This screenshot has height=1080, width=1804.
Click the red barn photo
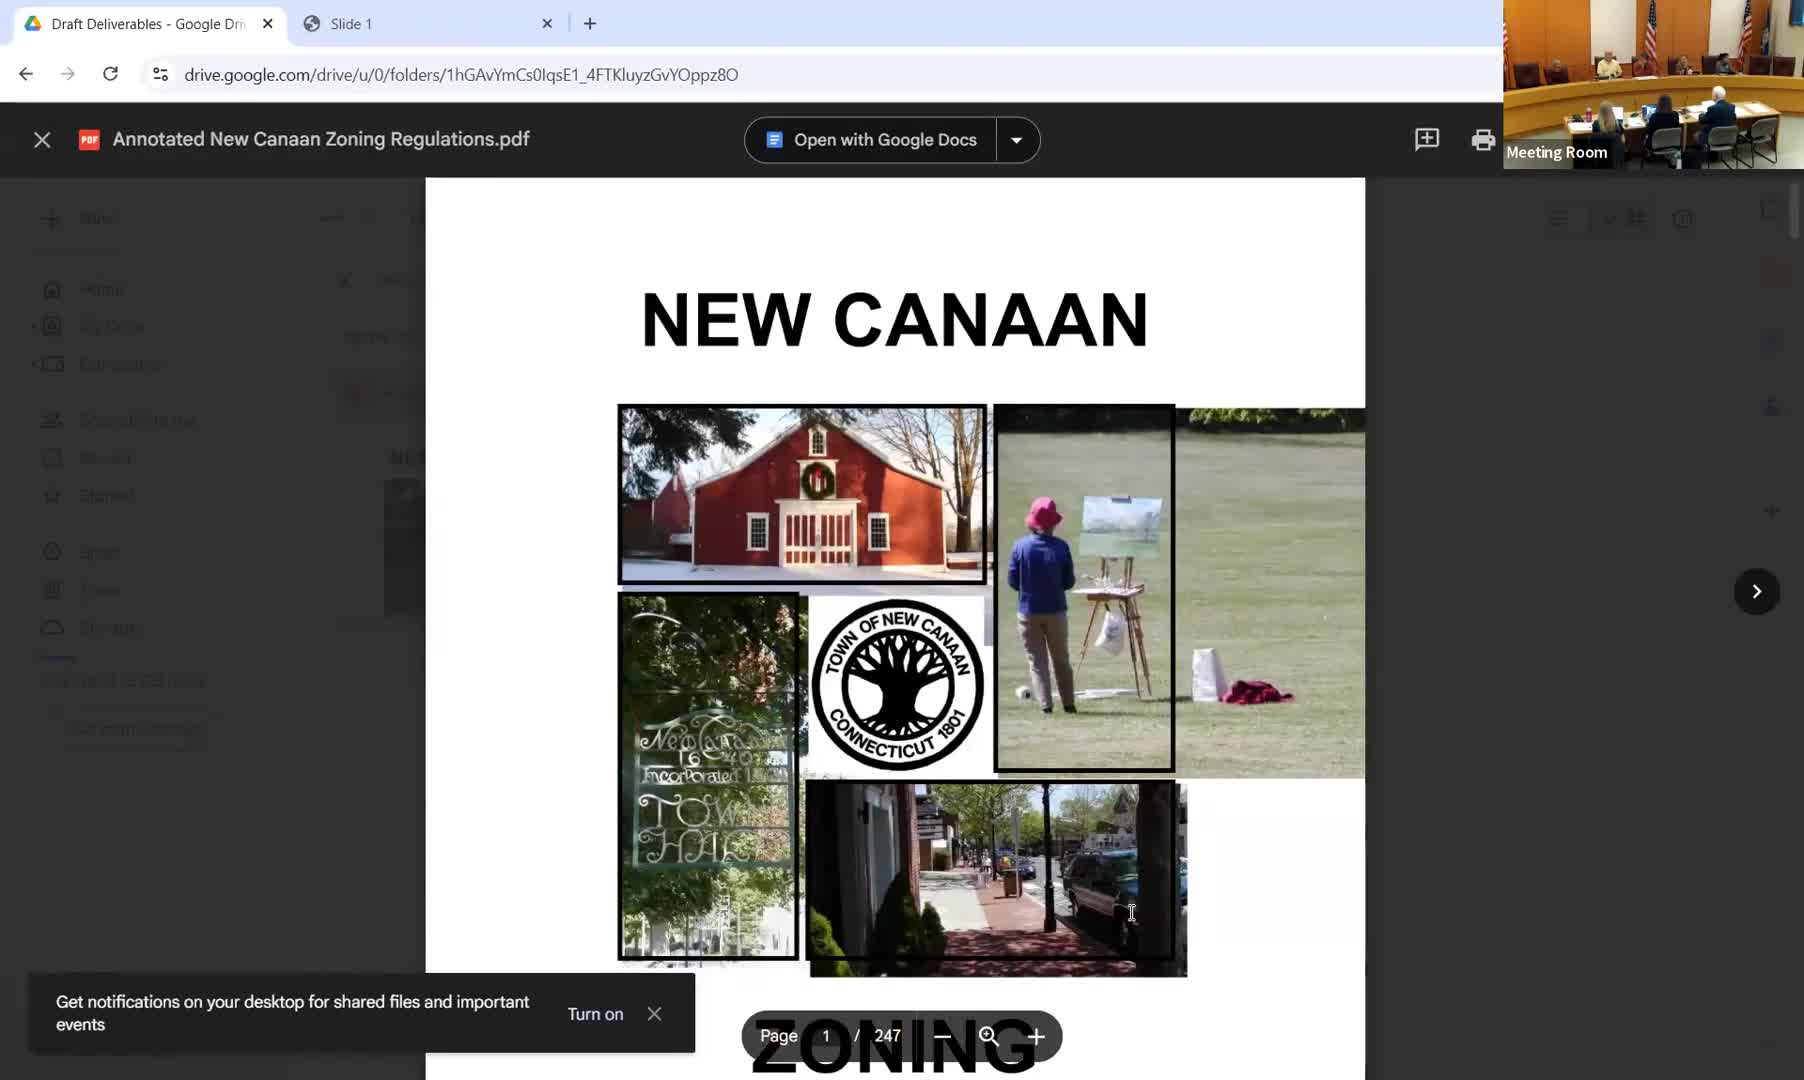pyautogui.click(x=802, y=494)
